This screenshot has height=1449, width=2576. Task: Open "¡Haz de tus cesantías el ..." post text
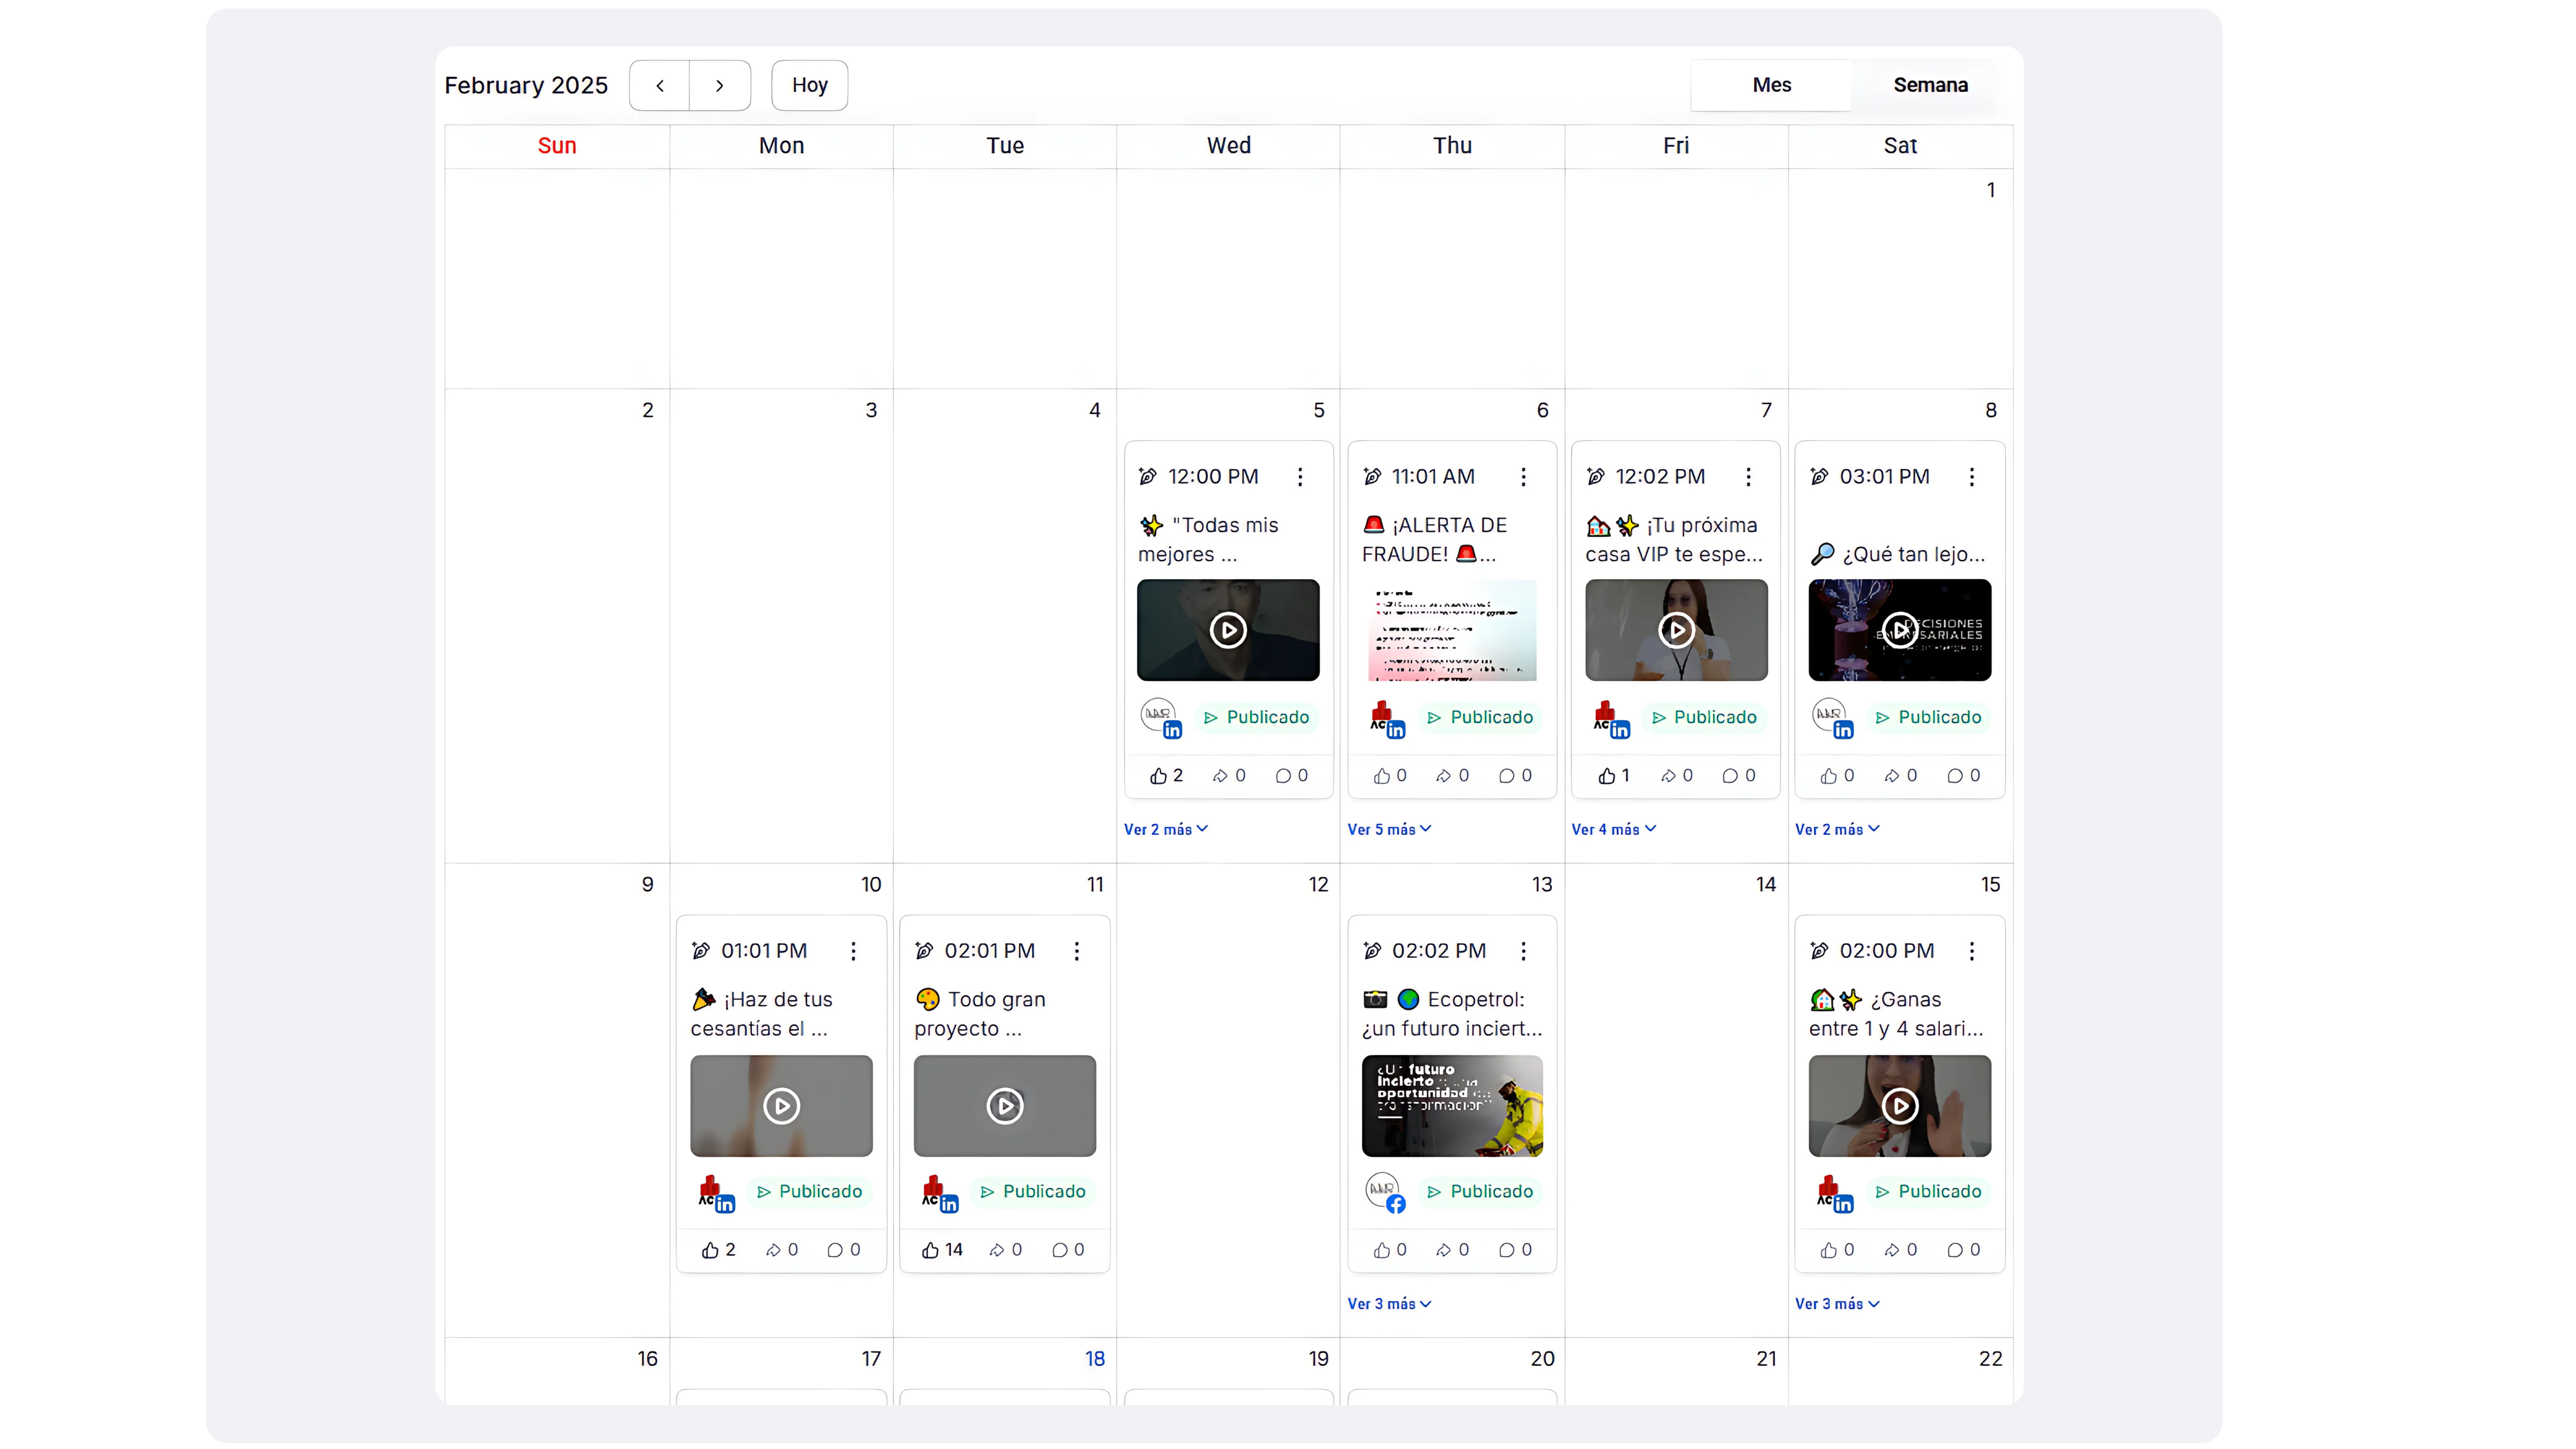(762, 1013)
